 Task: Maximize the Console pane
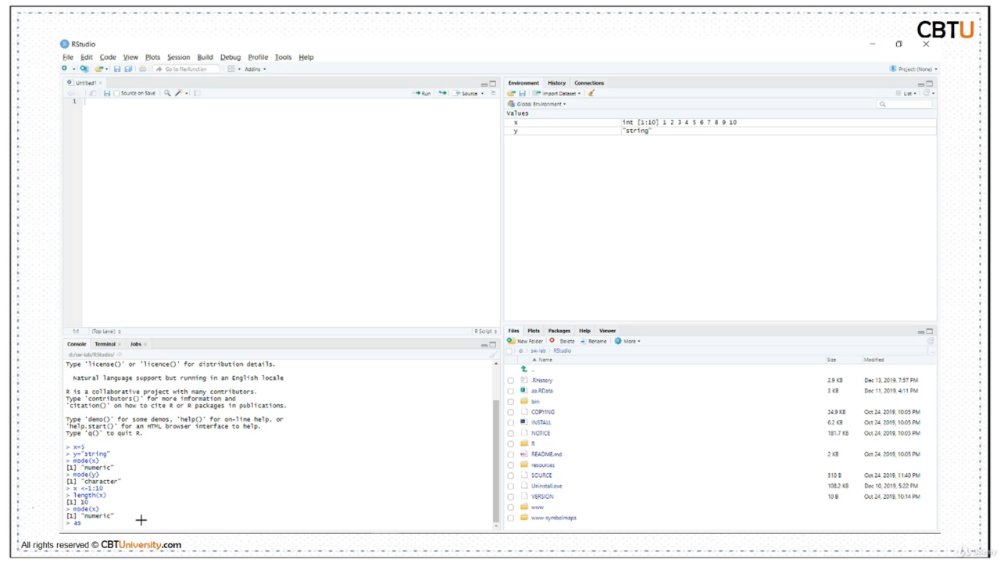pyautogui.click(x=492, y=344)
